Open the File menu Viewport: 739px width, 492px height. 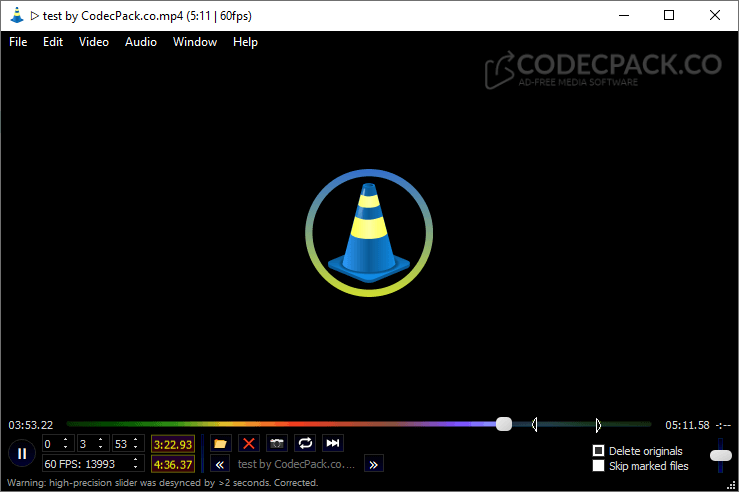point(18,42)
